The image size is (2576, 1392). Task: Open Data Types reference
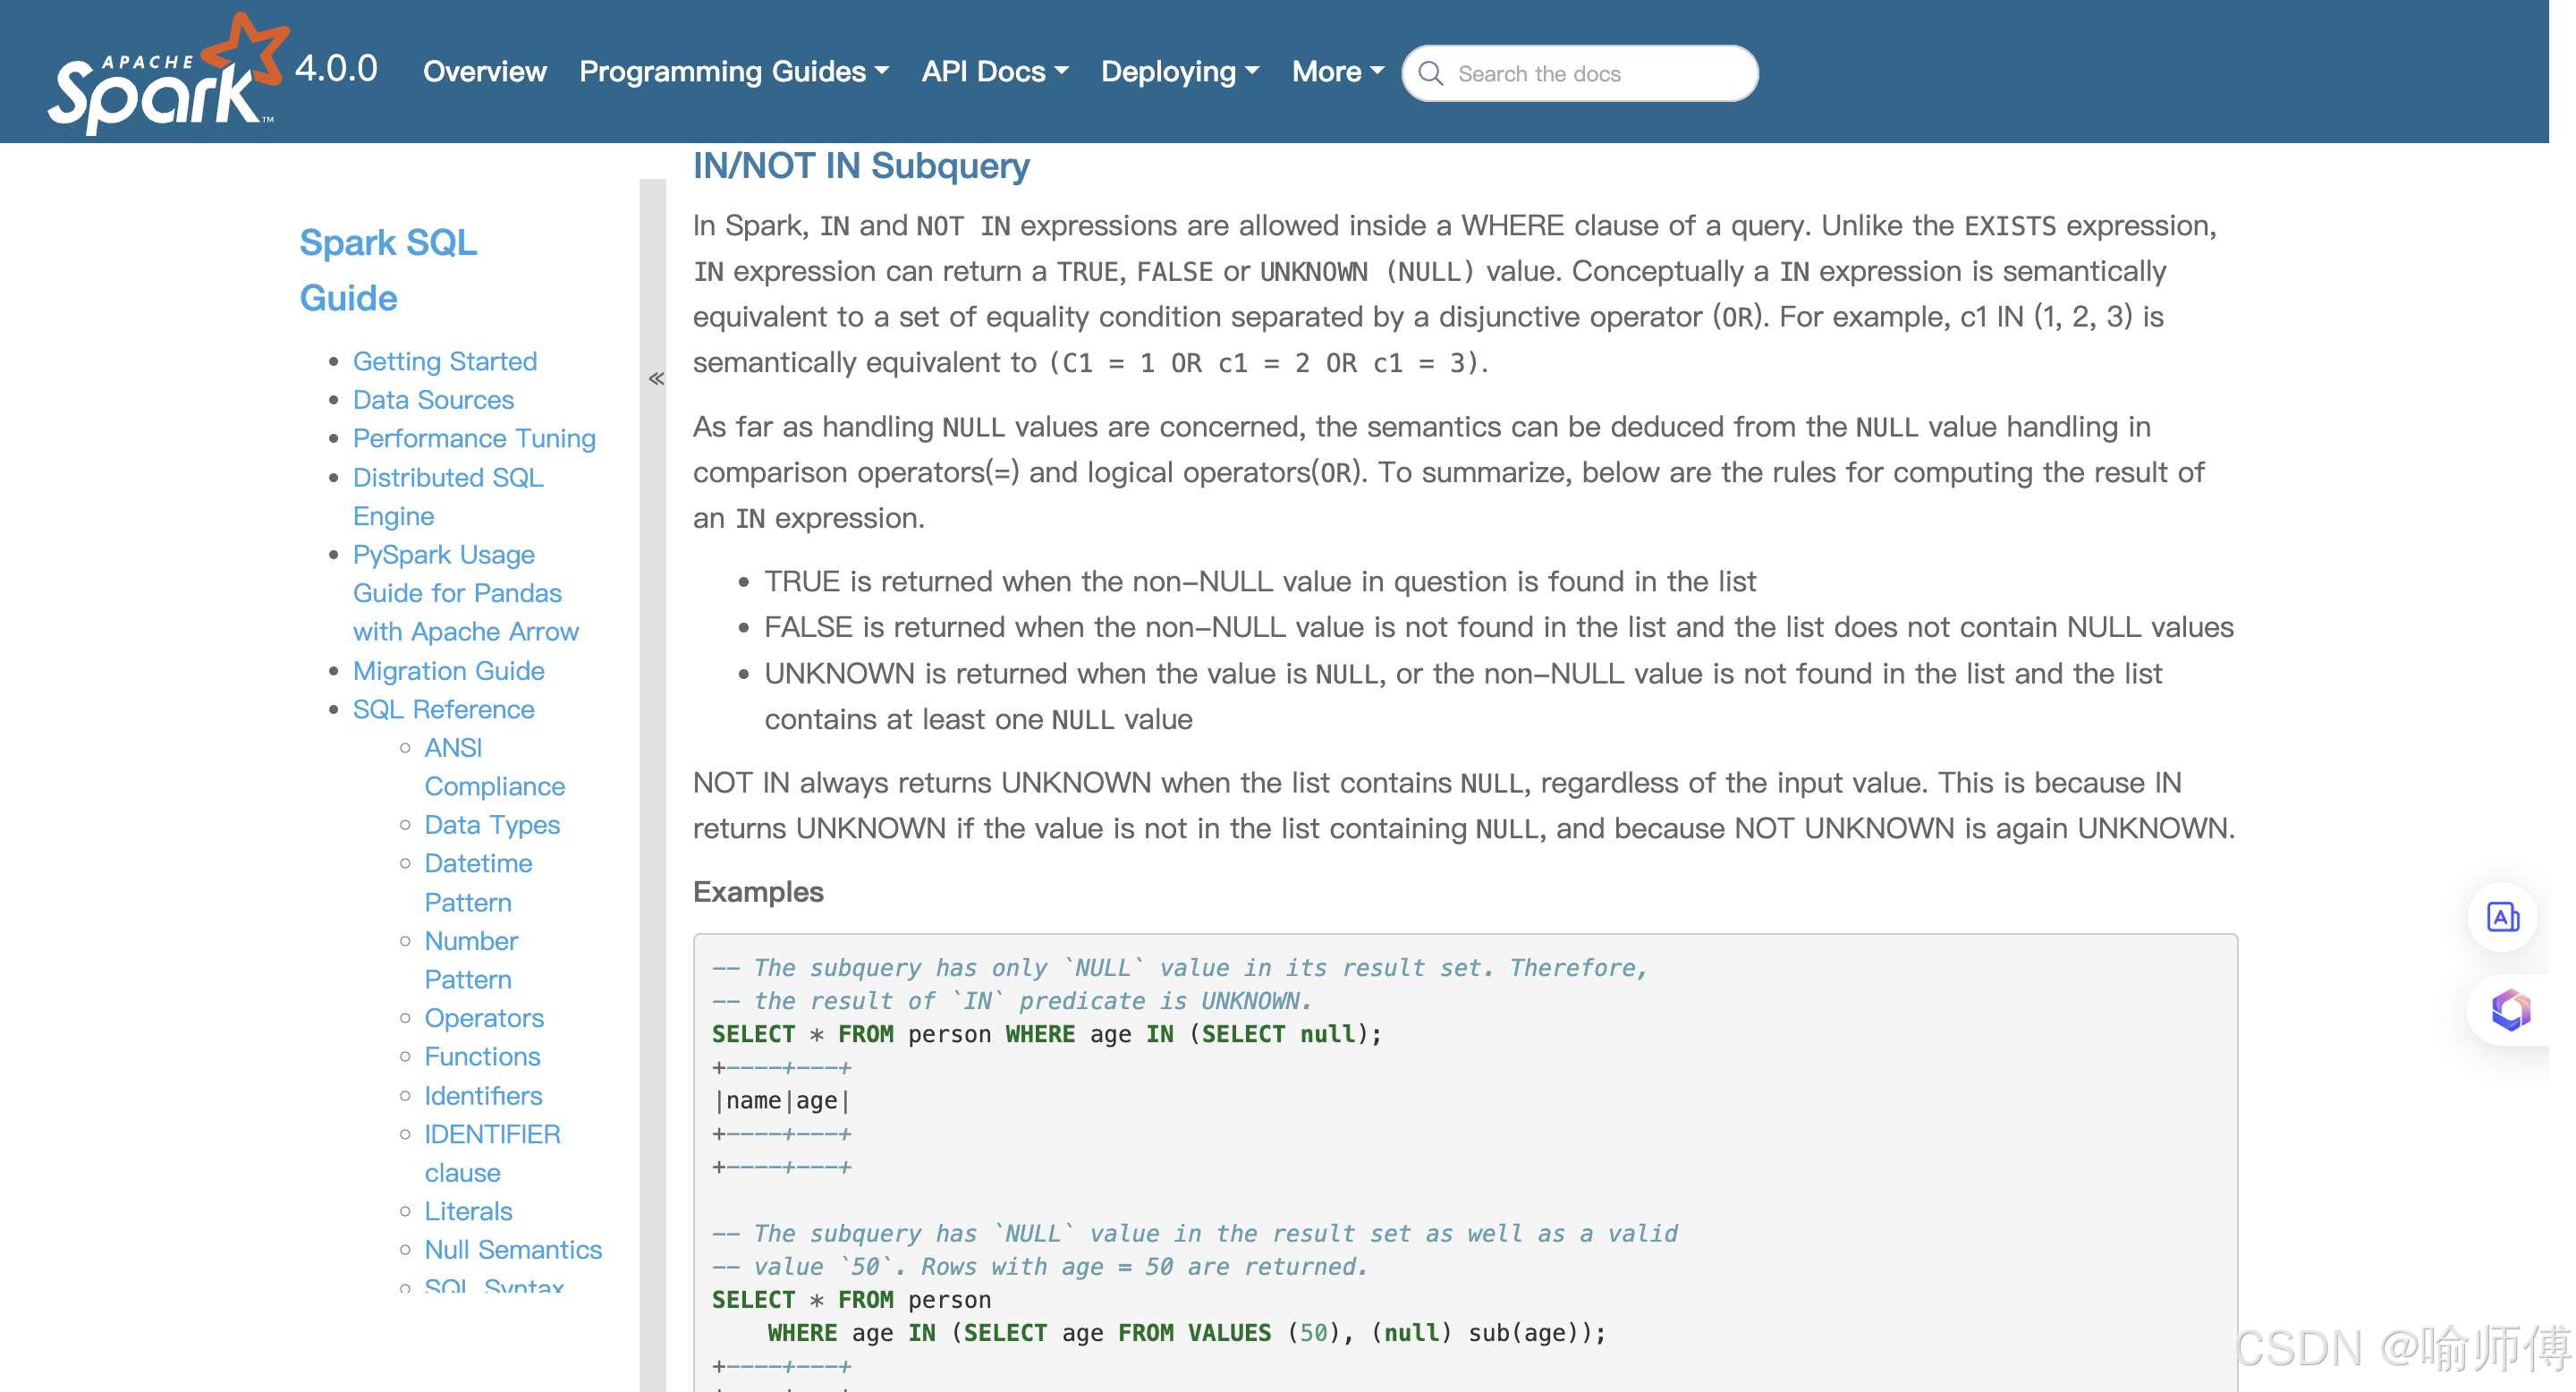[x=492, y=825]
